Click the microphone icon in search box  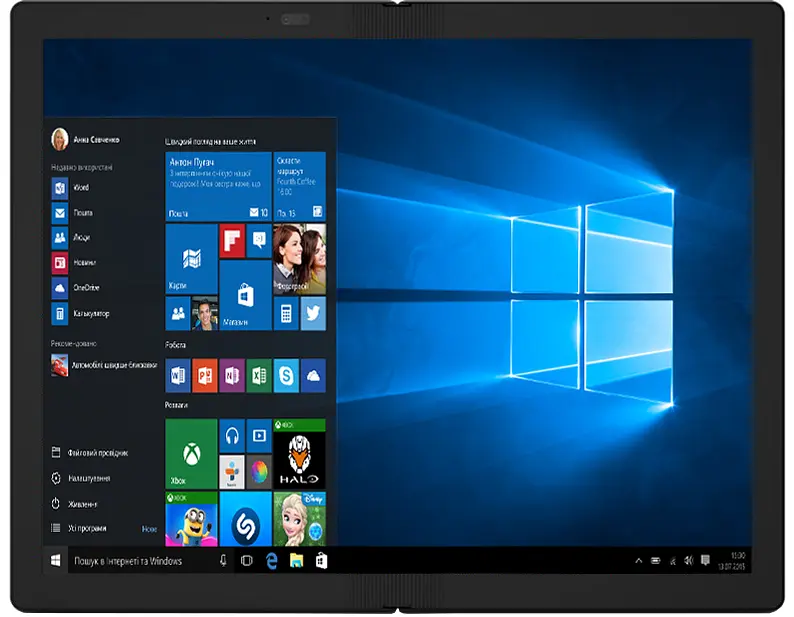point(223,560)
